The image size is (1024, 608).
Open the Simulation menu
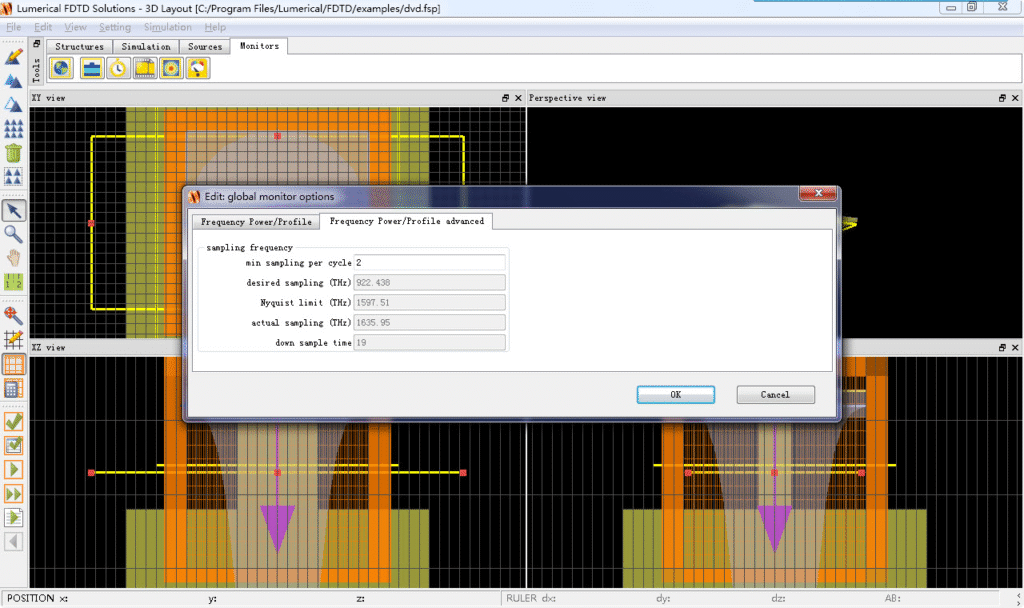[x=167, y=27]
